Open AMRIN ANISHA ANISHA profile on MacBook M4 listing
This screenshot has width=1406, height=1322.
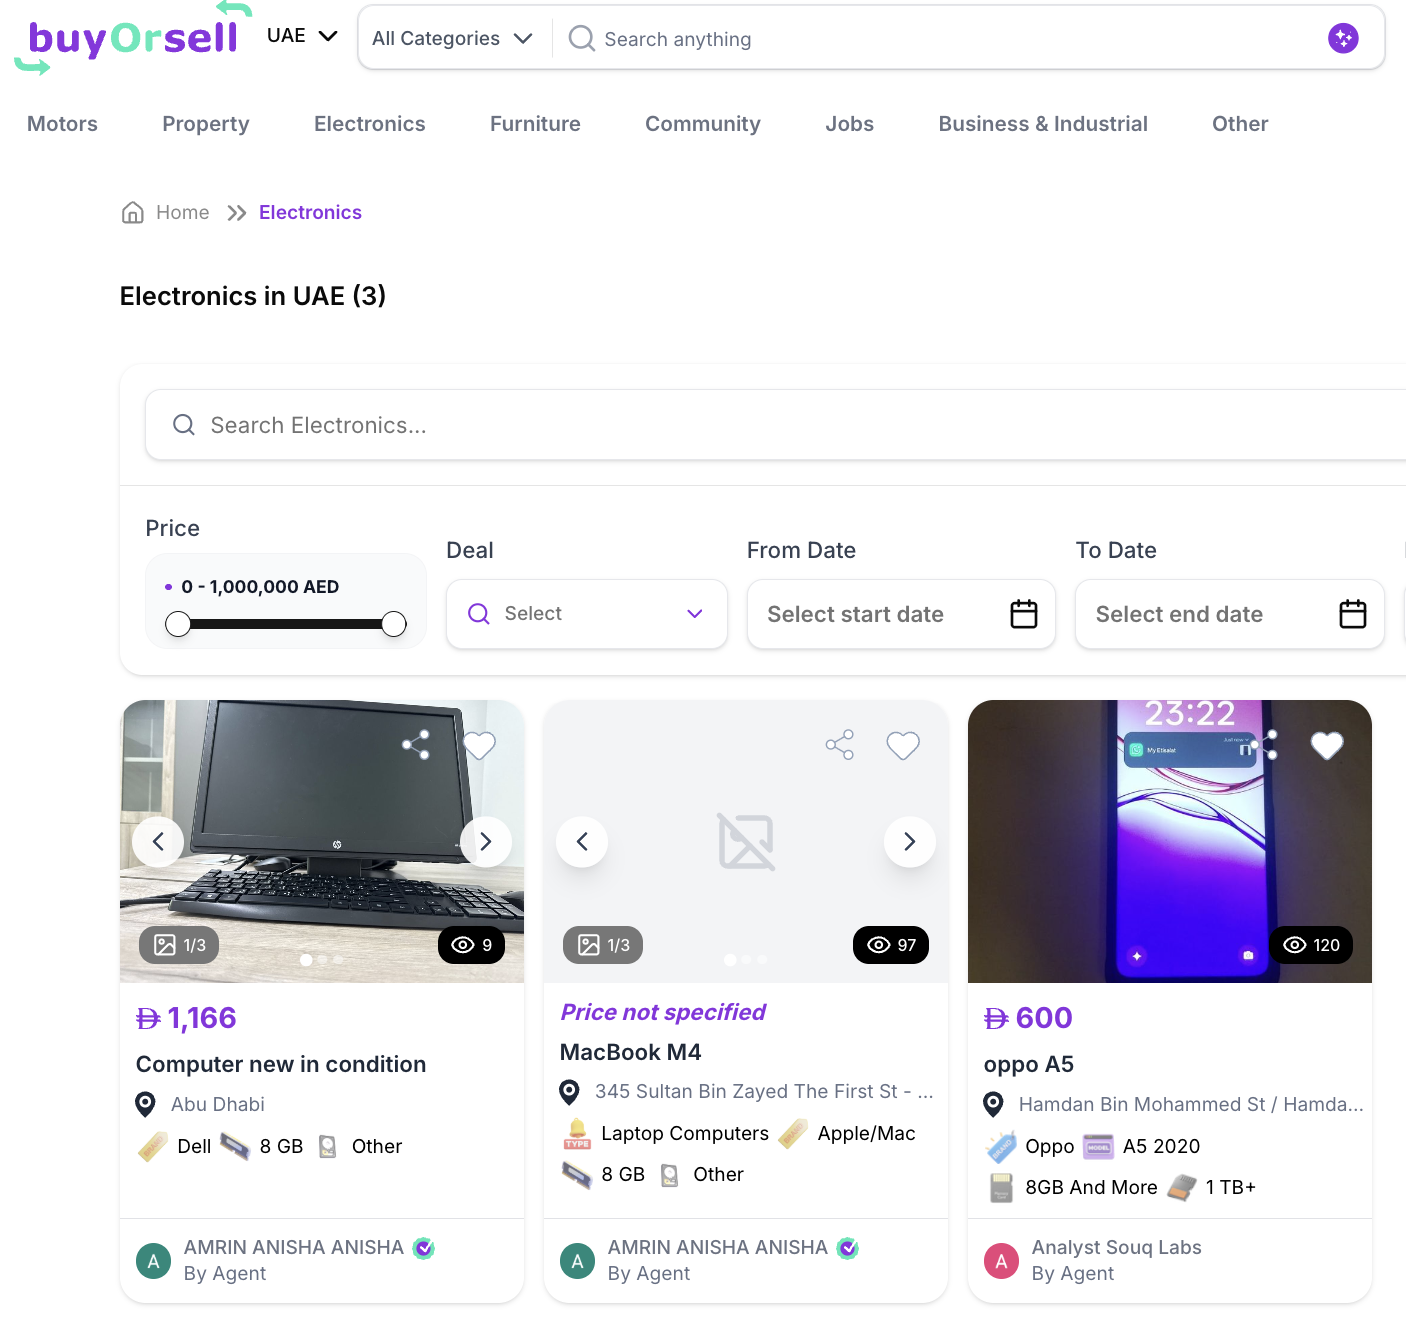[718, 1247]
